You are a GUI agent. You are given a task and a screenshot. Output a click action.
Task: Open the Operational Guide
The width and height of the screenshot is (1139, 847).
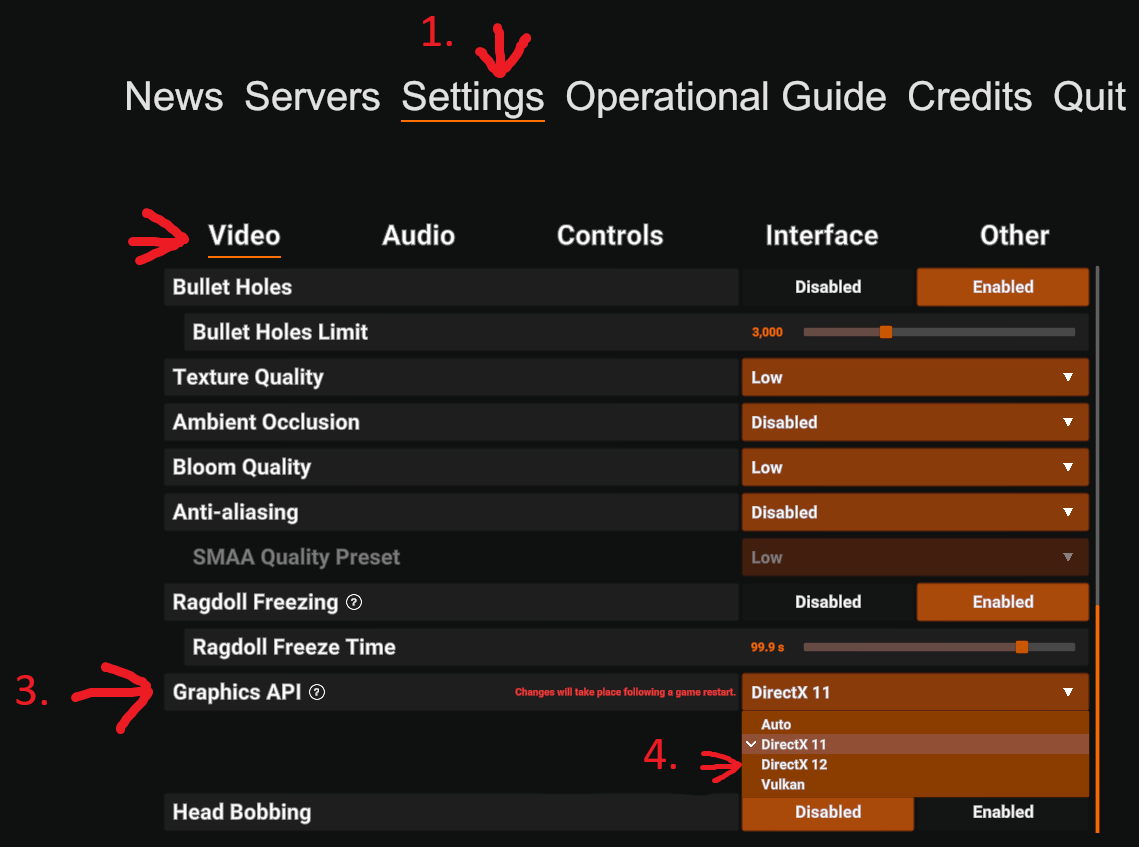726,97
